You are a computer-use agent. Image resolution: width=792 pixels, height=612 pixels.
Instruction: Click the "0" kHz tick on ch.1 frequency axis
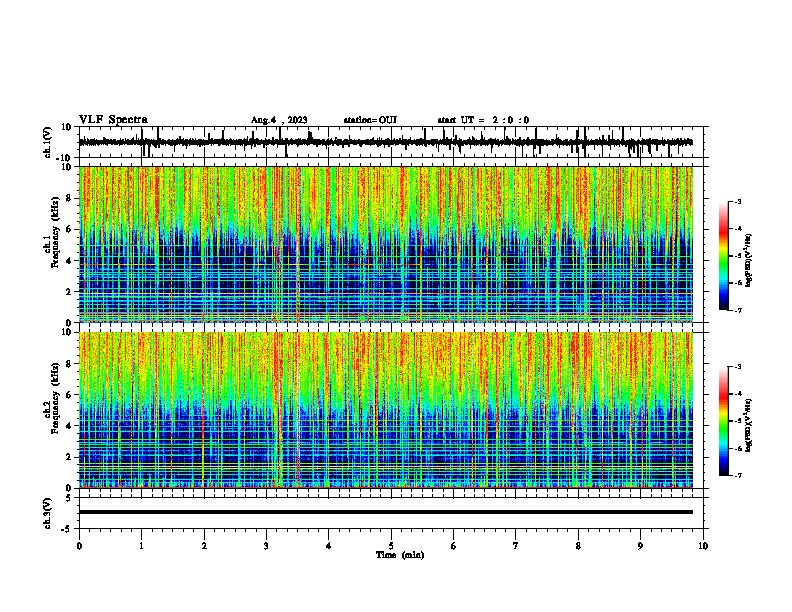coord(70,323)
